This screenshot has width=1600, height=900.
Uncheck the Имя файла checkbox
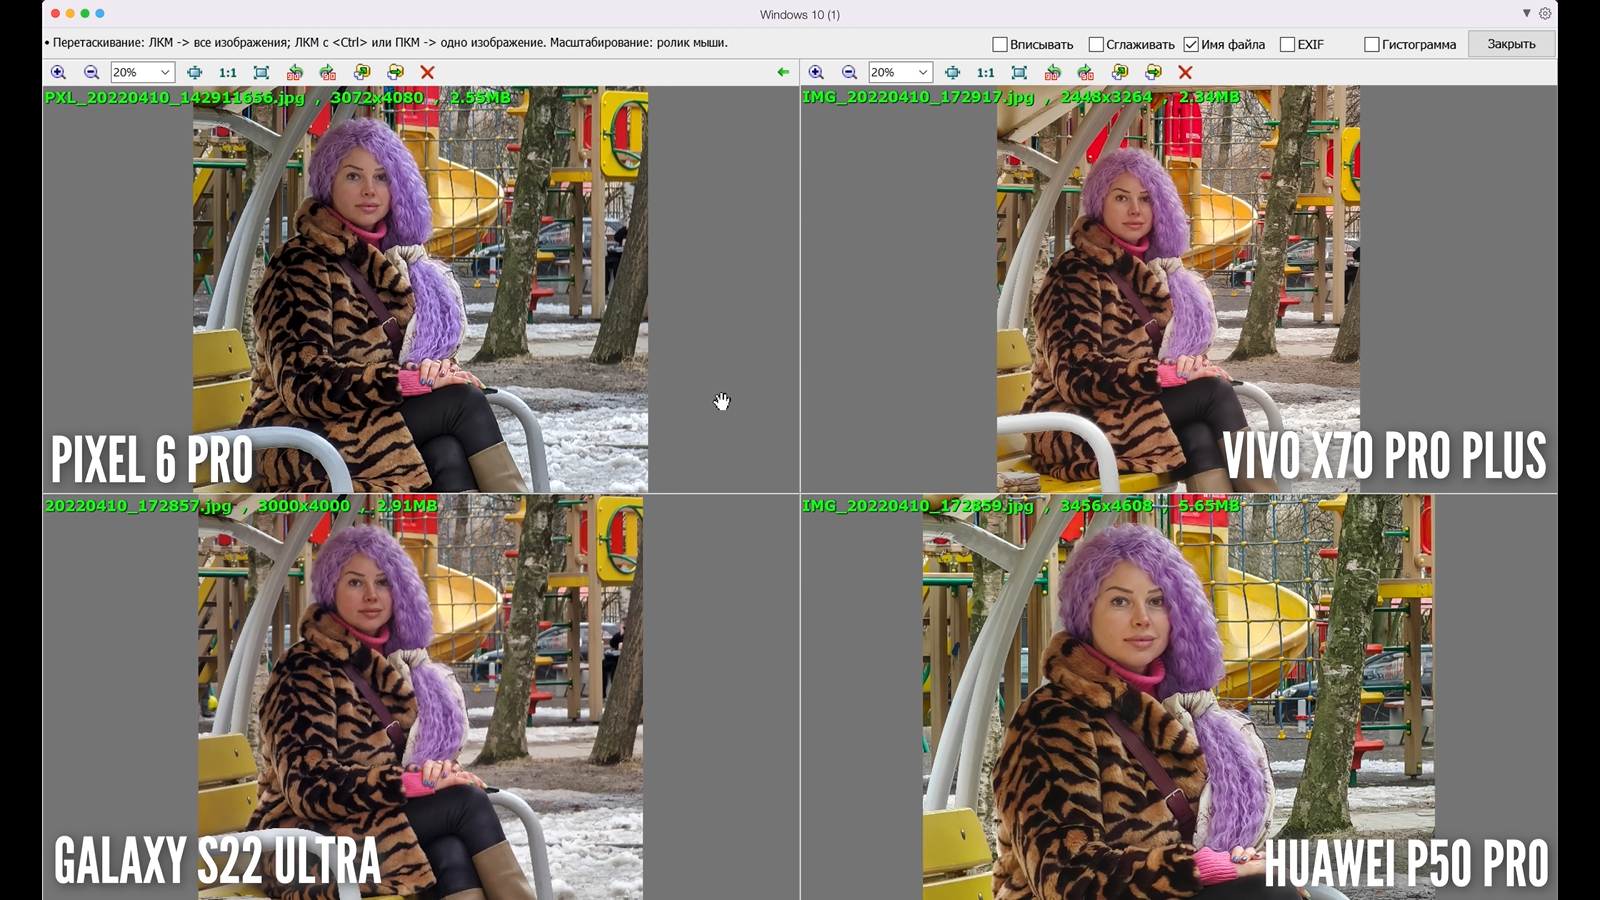[1191, 44]
